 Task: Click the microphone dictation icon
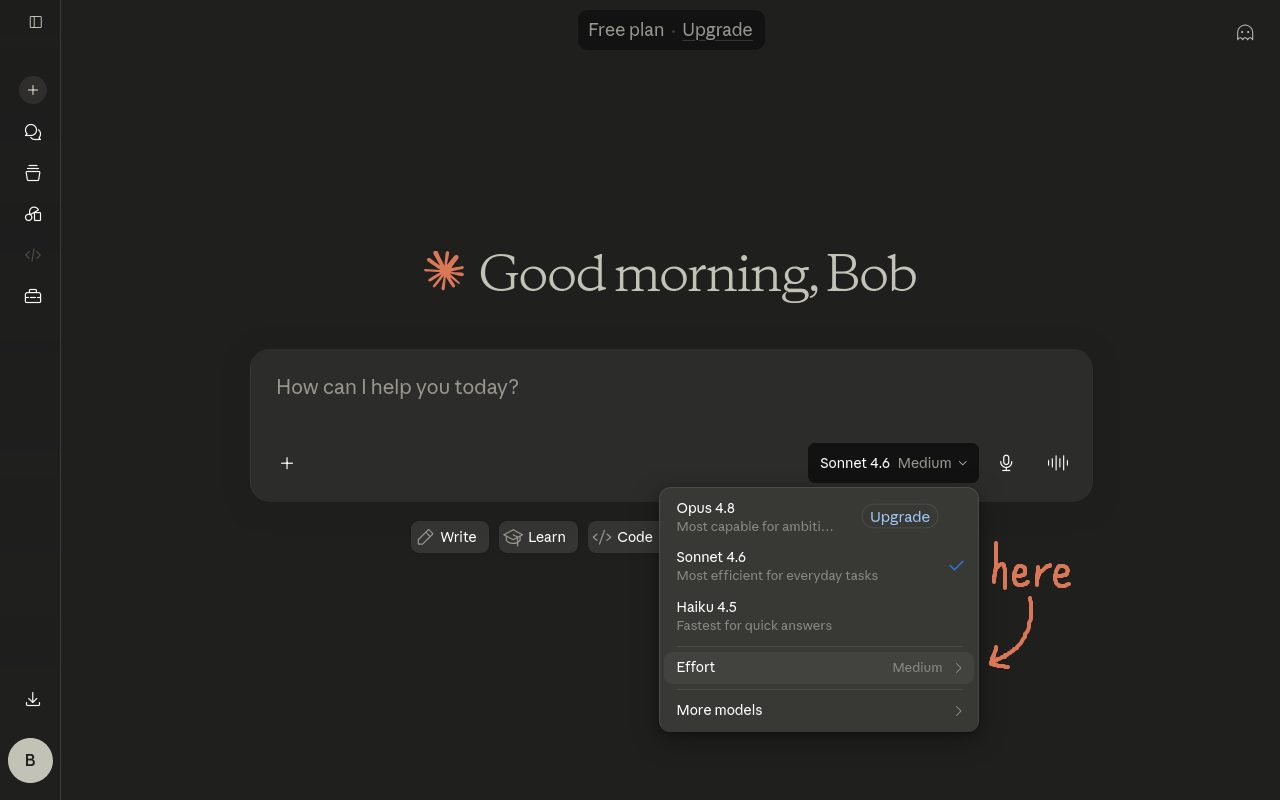coord(1006,463)
